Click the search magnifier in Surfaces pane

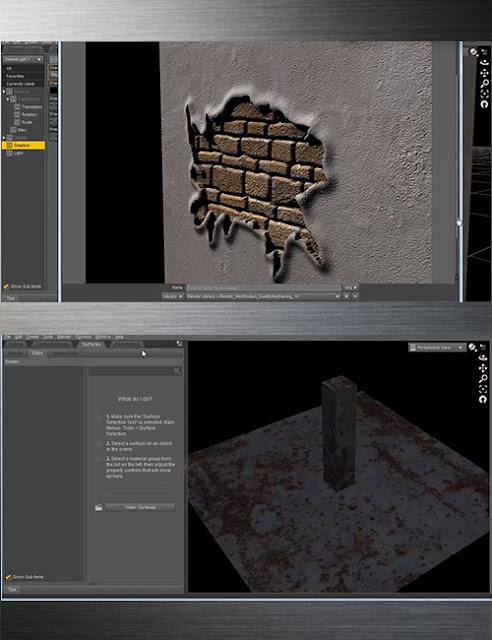[x=177, y=371]
